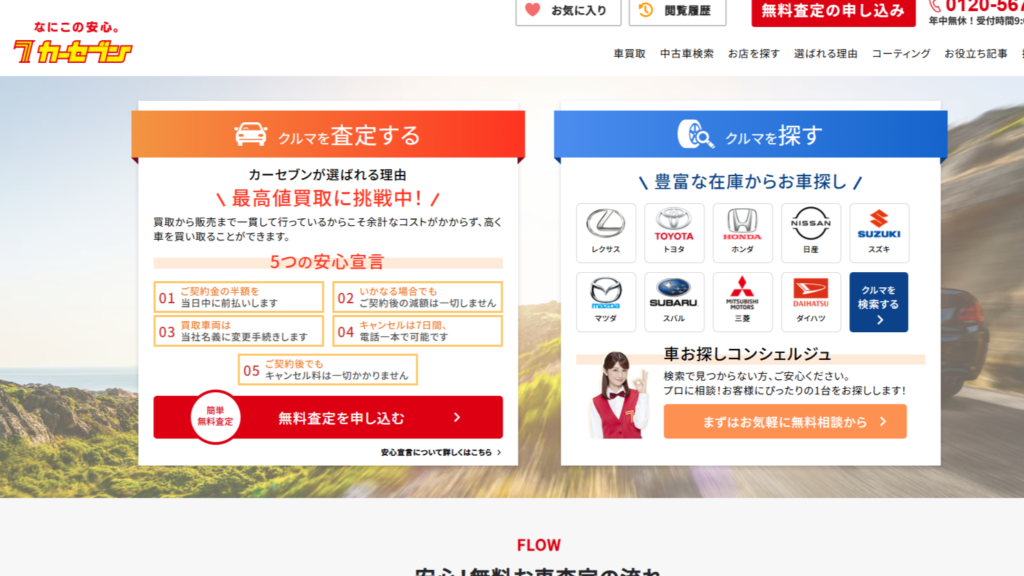The image size is (1024, 576).
Task: Open お気に入り favorites with heart icon
Action: [566, 11]
